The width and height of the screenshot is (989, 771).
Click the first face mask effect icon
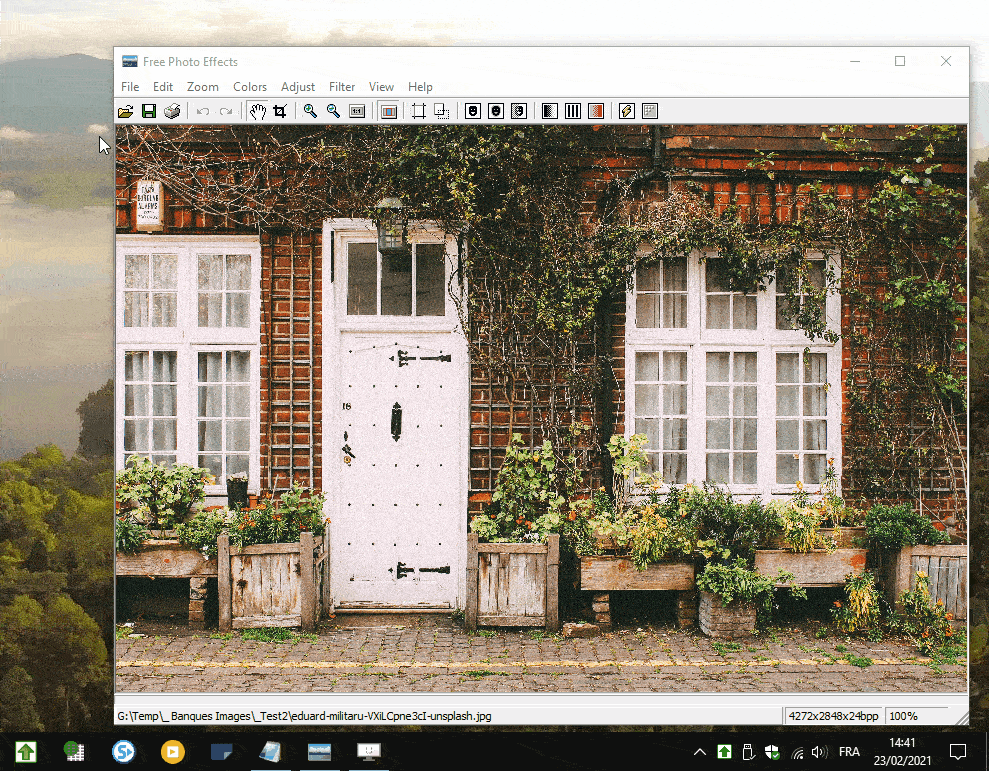coord(472,112)
